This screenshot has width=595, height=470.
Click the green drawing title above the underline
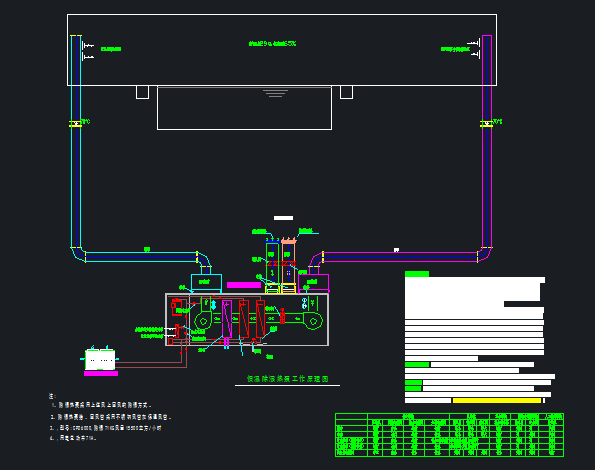tap(288, 379)
